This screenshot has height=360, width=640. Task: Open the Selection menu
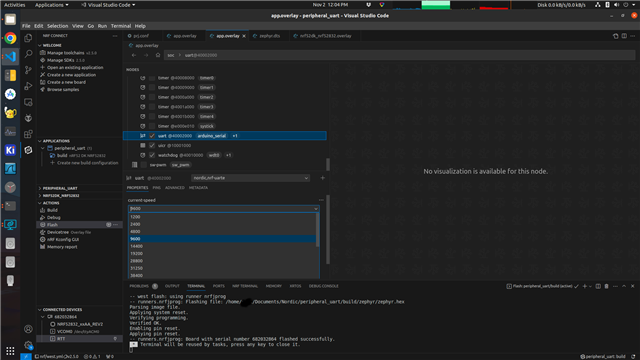point(58,26)
